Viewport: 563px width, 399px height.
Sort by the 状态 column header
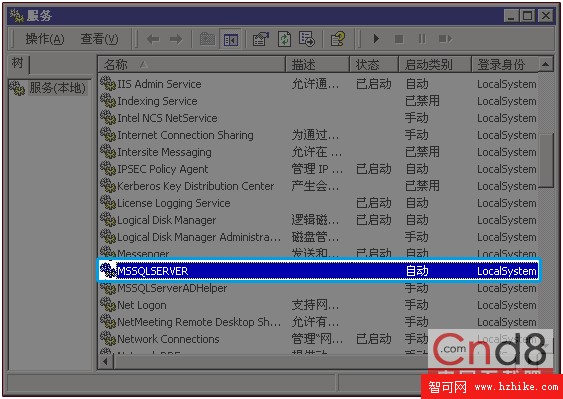pyautogui.click(x=374, y=65)
